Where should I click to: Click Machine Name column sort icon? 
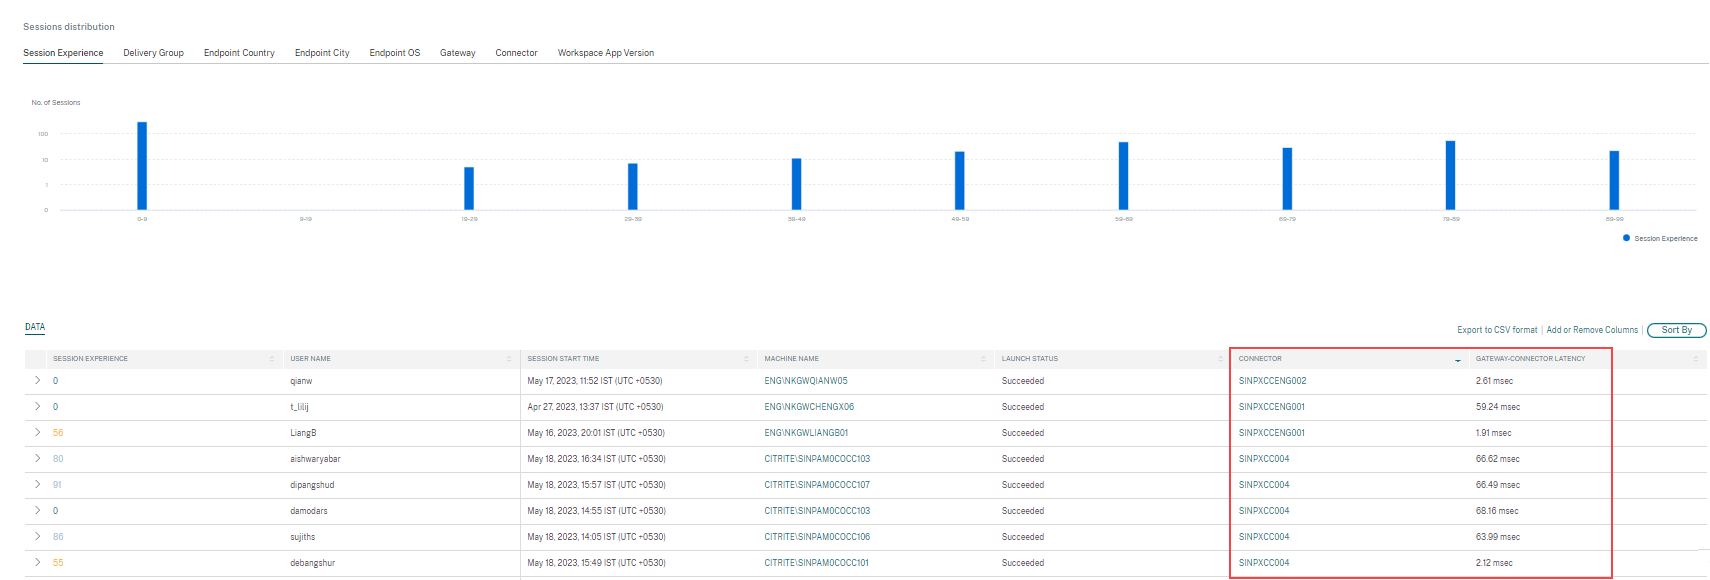click(983, 359)
